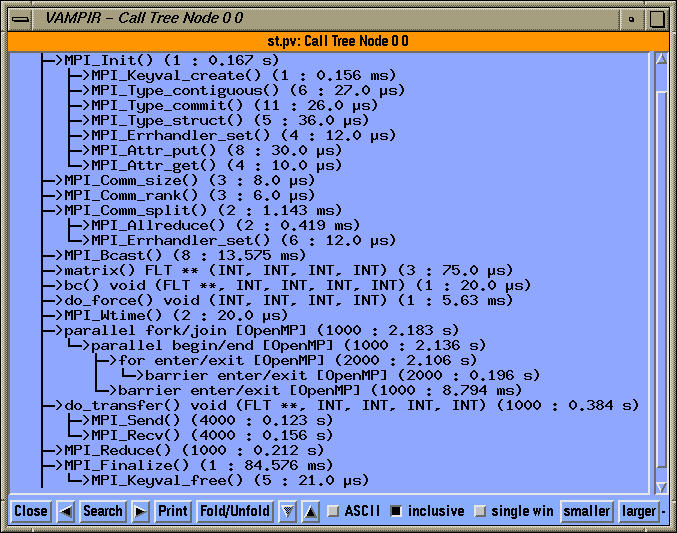Image resolution: width=677 pixels, height=533 pixels.
Task: Click the Print button
Action: pyautogui.click(x=173, y=511)
